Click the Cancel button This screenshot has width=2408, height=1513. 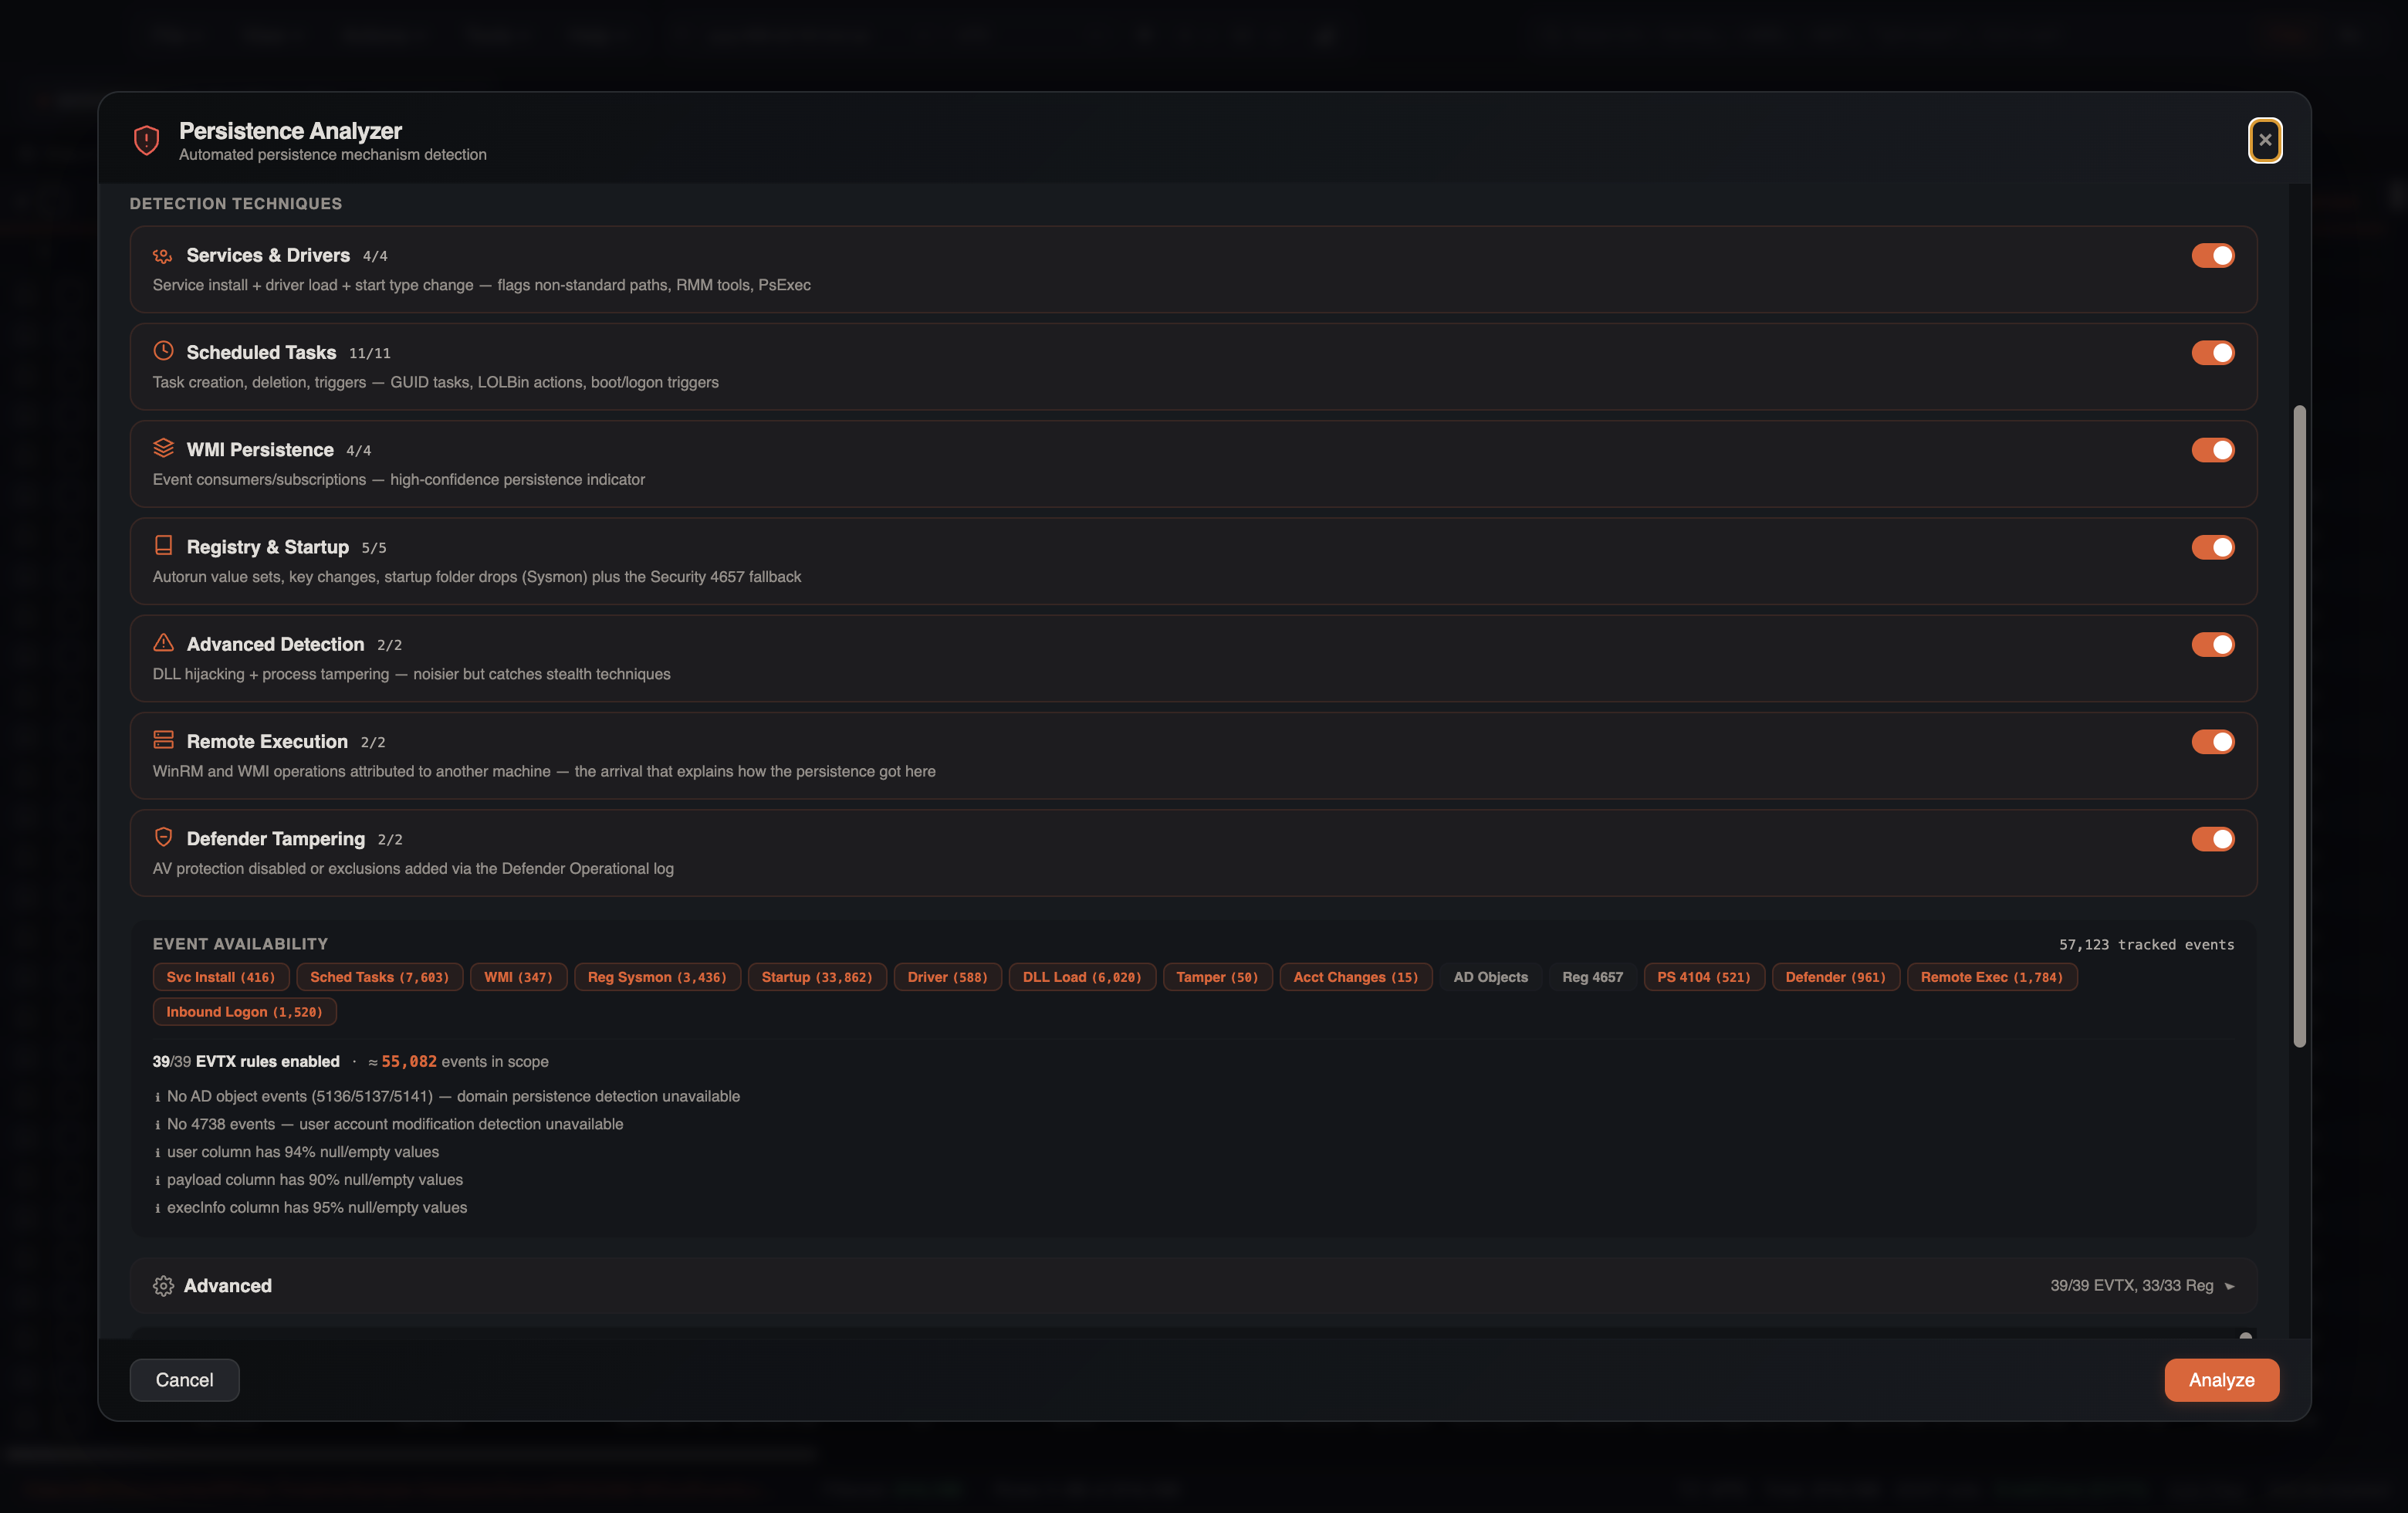coord(184,1380)
